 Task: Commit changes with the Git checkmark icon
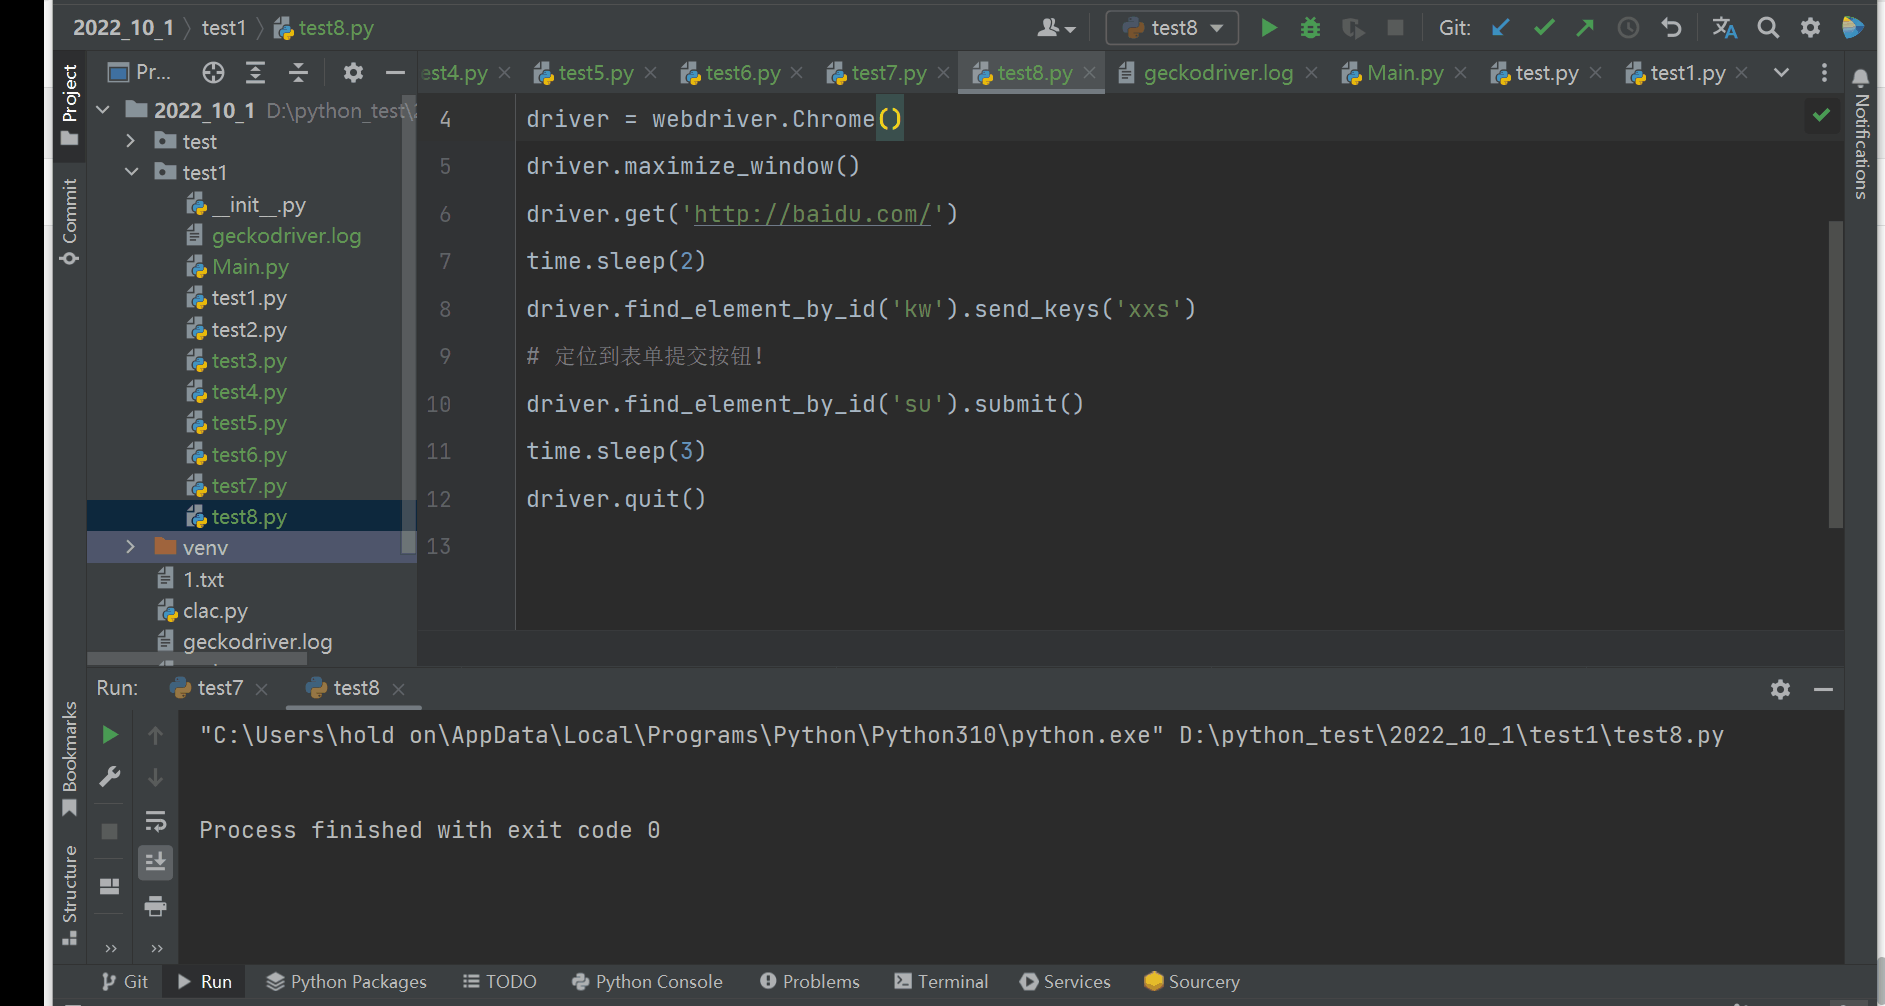click(x=1544, y=28)
